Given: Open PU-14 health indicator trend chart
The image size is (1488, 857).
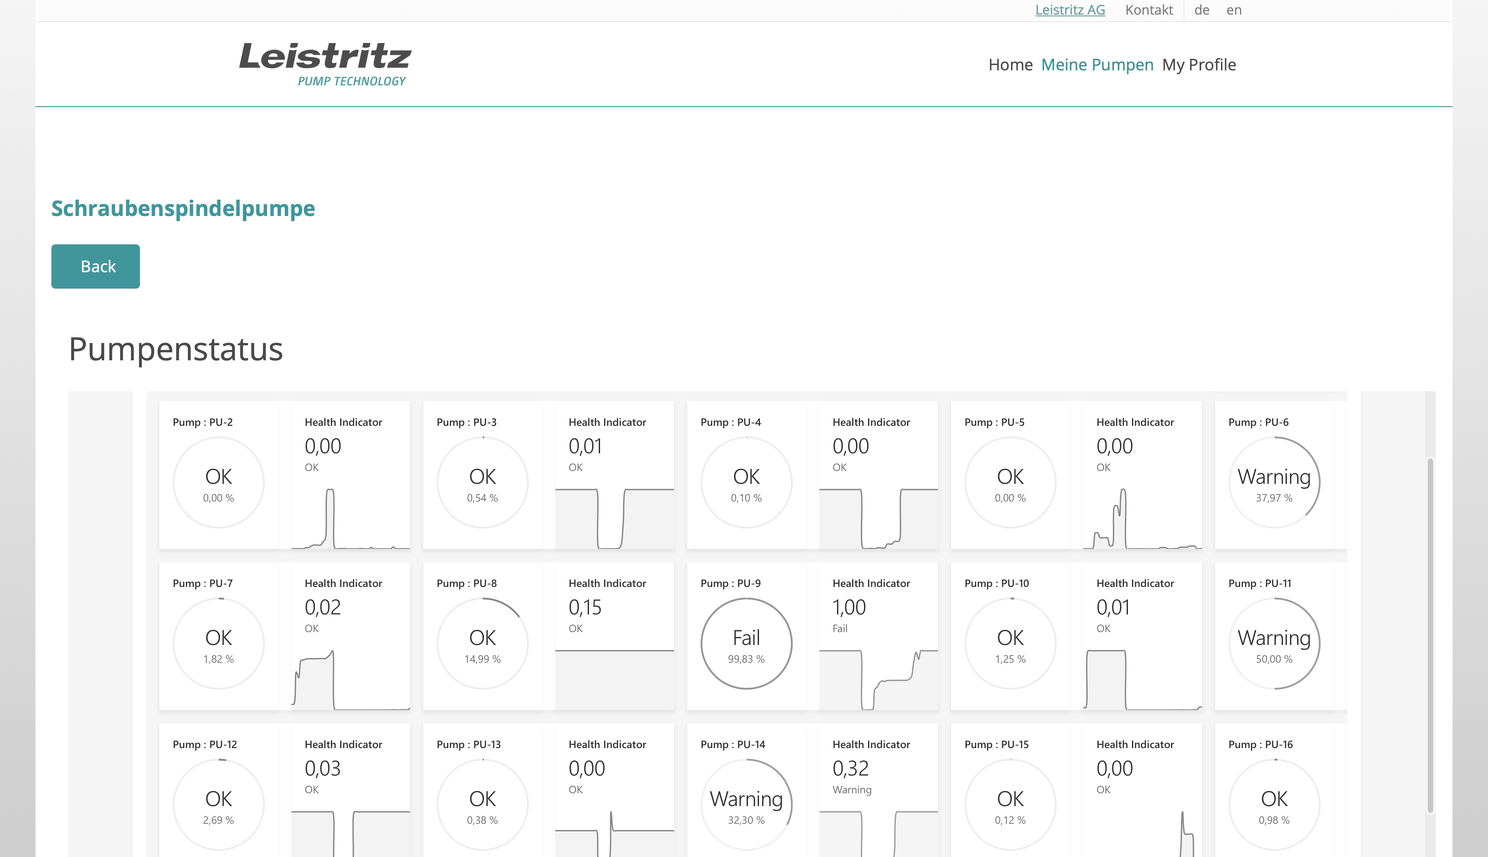Looking at the screenshot, I should point(878,833).
